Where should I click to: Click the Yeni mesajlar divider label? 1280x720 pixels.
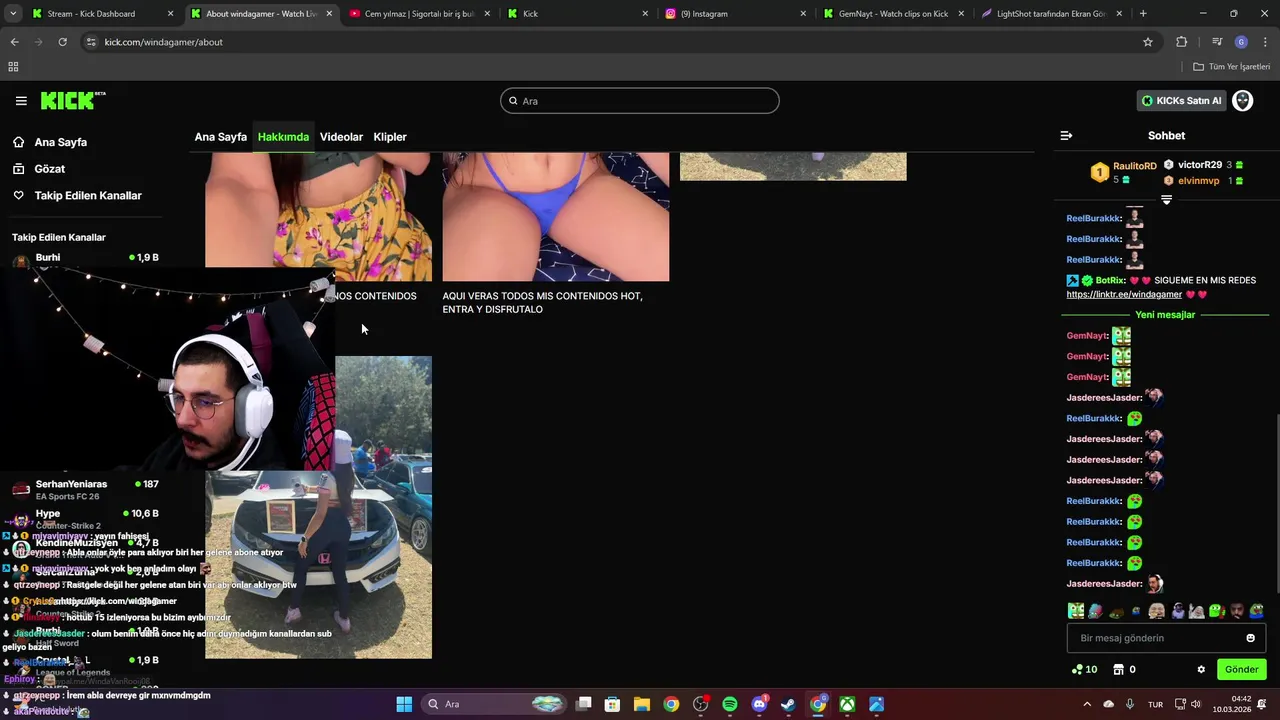coord(1165,315)
